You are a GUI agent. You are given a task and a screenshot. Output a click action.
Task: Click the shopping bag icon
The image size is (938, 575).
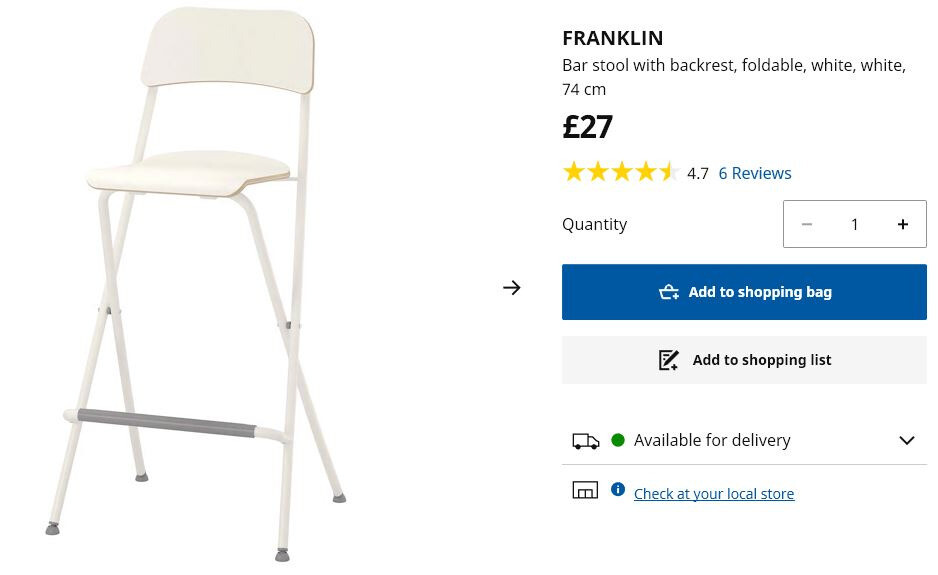(669, 292)
